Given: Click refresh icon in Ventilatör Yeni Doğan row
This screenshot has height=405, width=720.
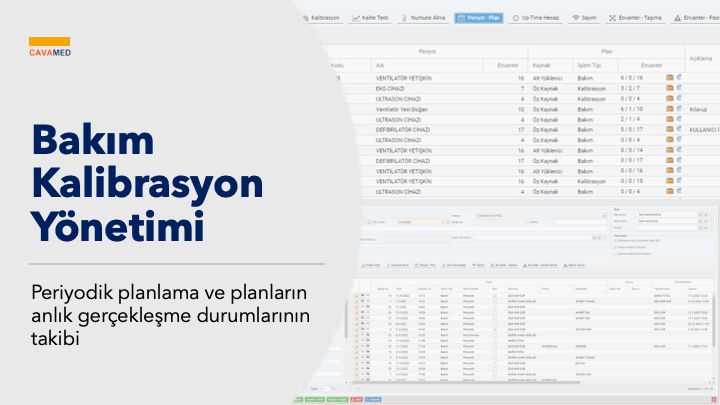Looking at the screenshot, I should (680, 108).
